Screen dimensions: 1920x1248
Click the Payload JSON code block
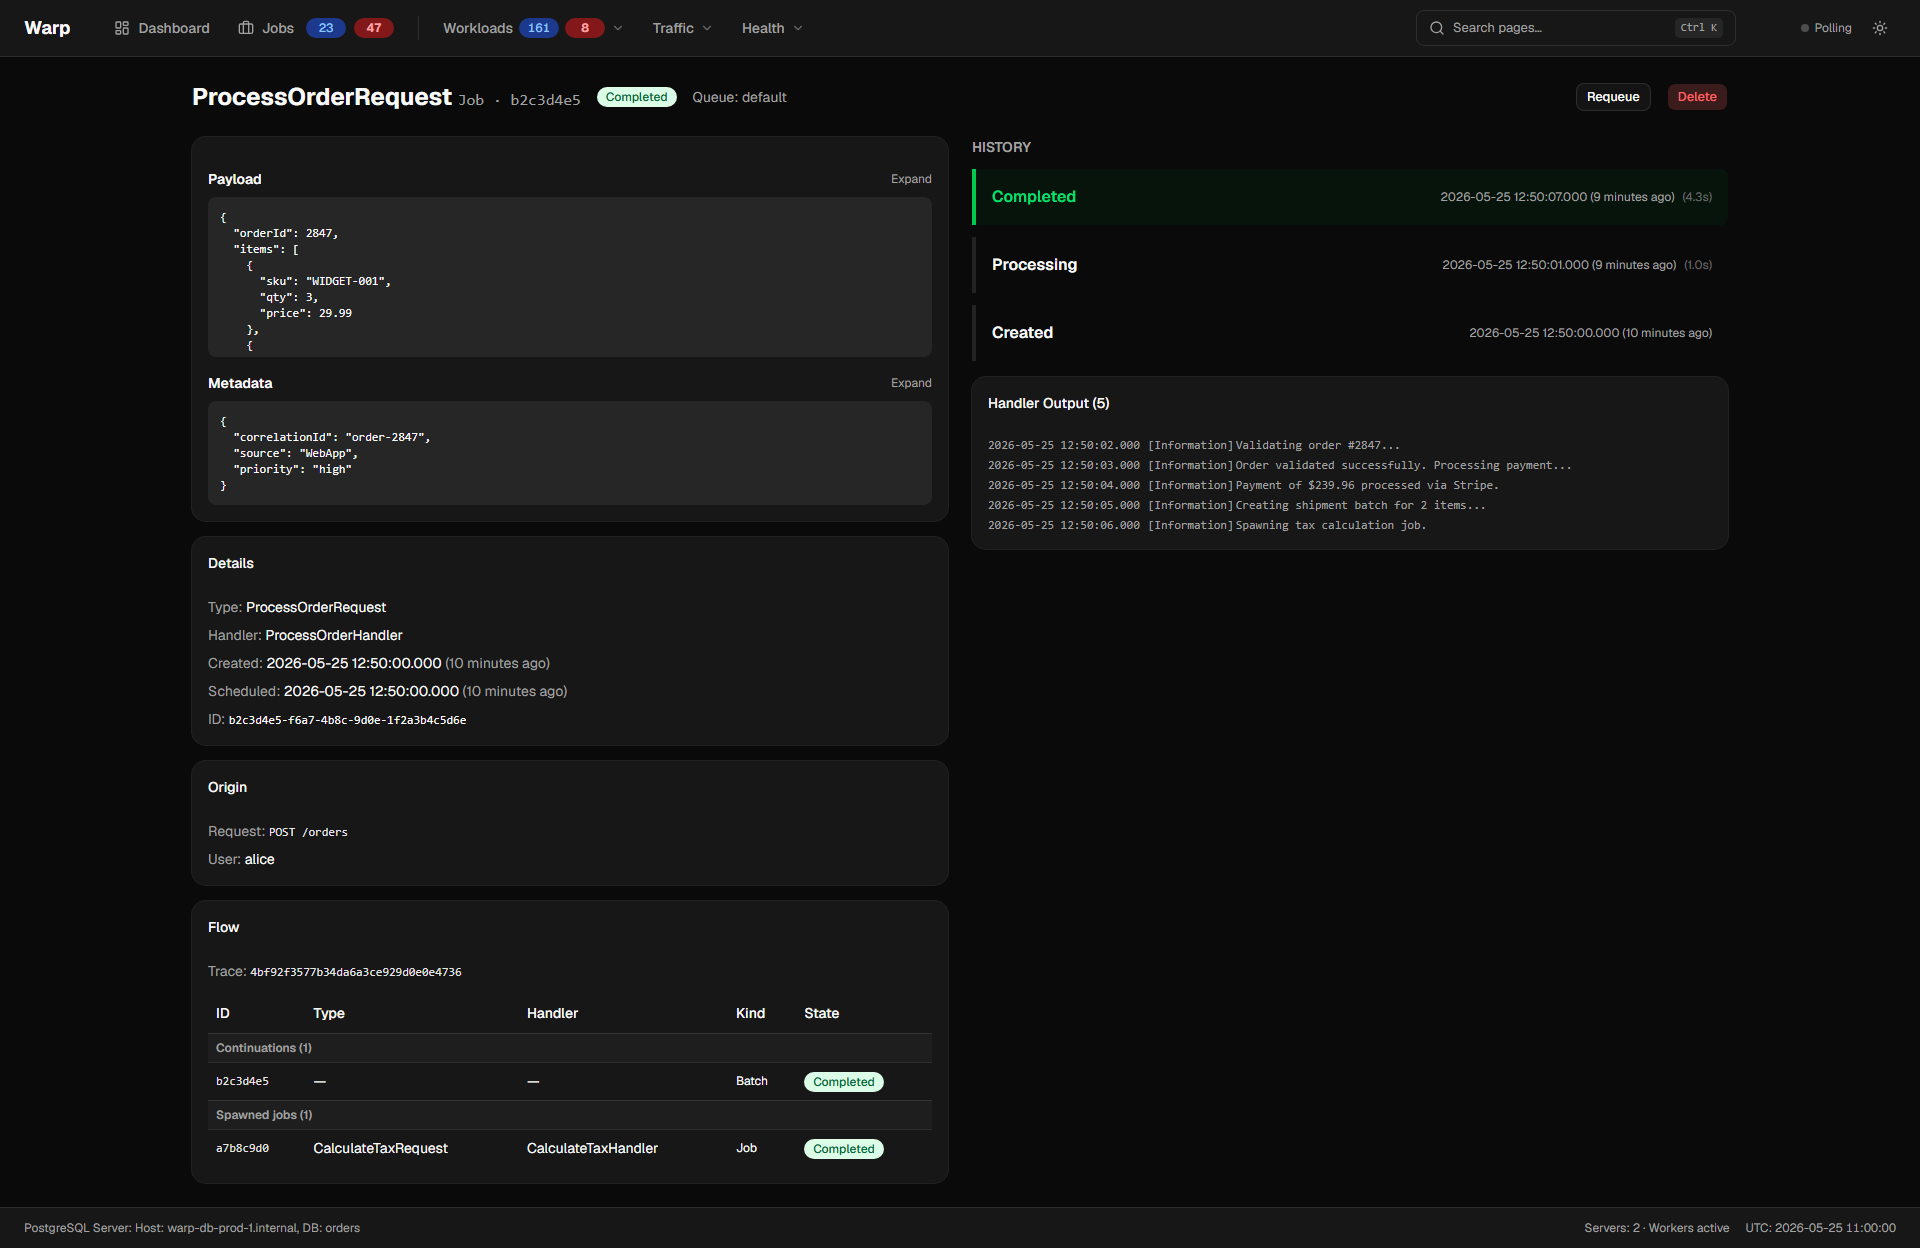click(x=570, y=277)
